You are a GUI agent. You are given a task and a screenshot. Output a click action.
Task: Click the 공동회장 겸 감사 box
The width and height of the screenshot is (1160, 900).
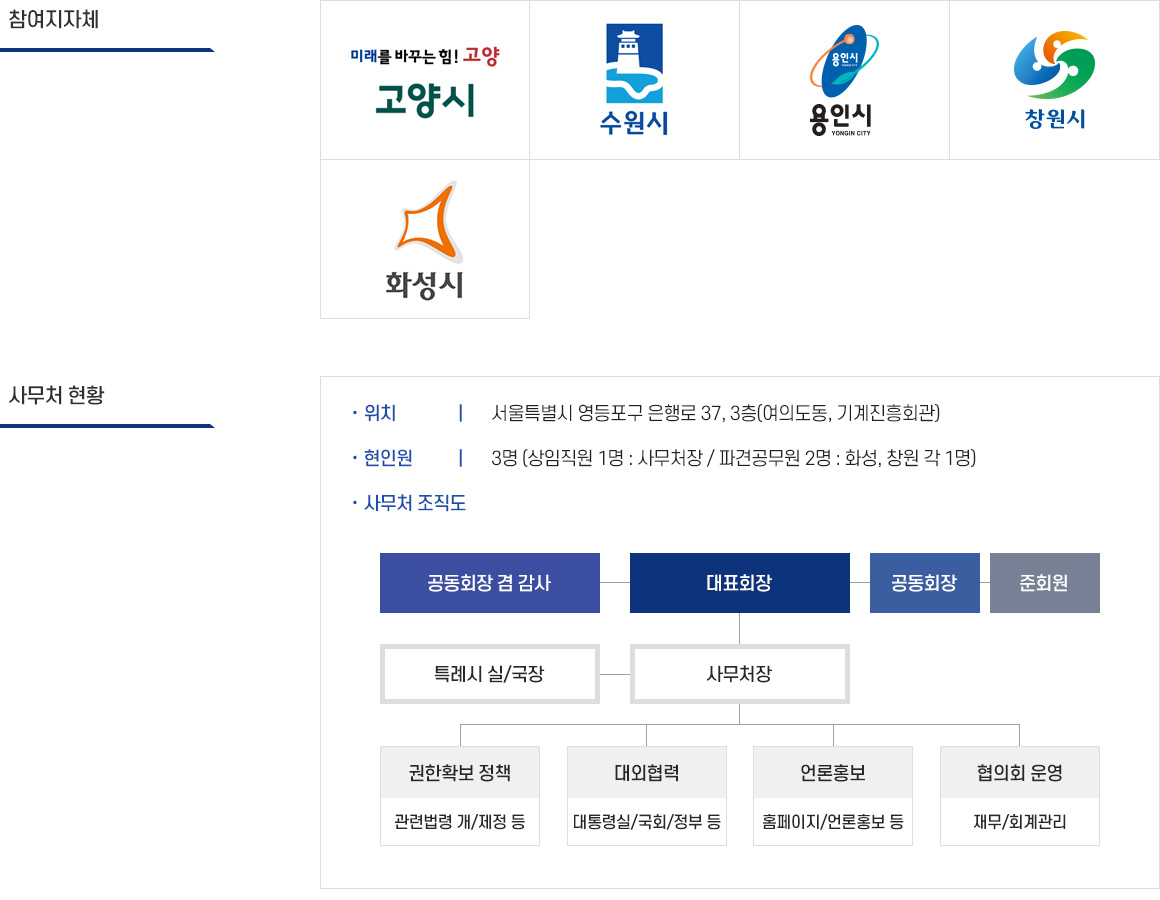tap(490, 583)
